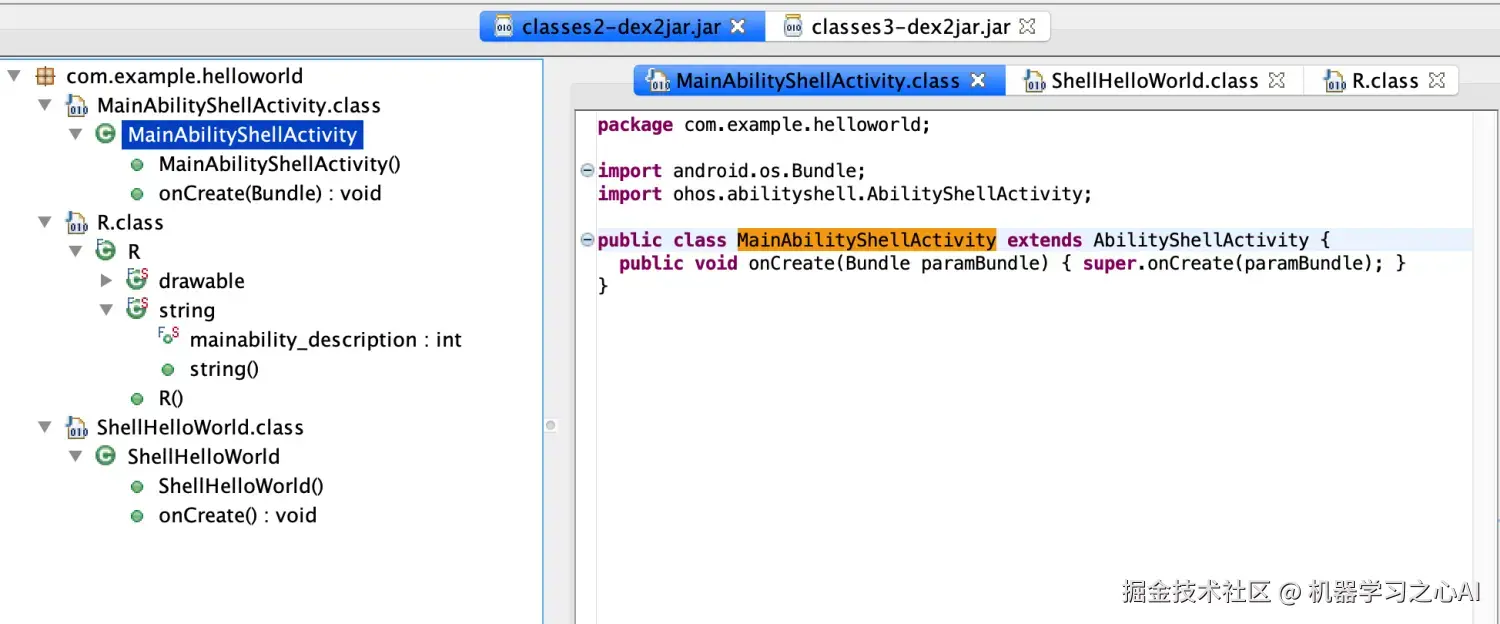Click the green dot icon of onCreate(Bundle) method

(x=137, y=194)
